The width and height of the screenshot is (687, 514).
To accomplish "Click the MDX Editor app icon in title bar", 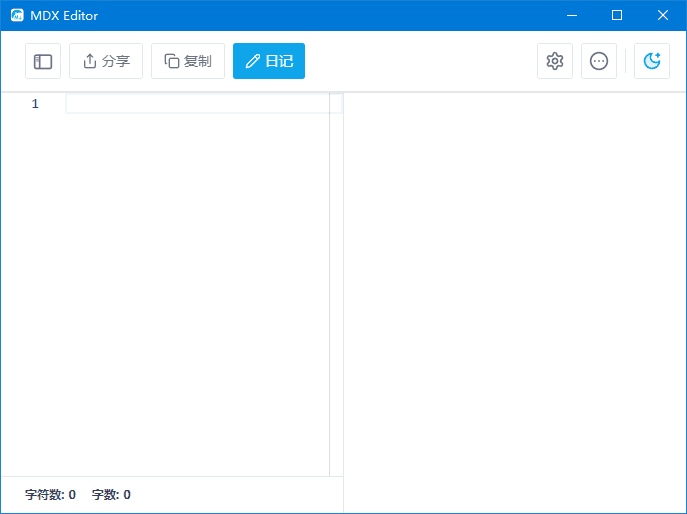I will [x=17, y=15].
